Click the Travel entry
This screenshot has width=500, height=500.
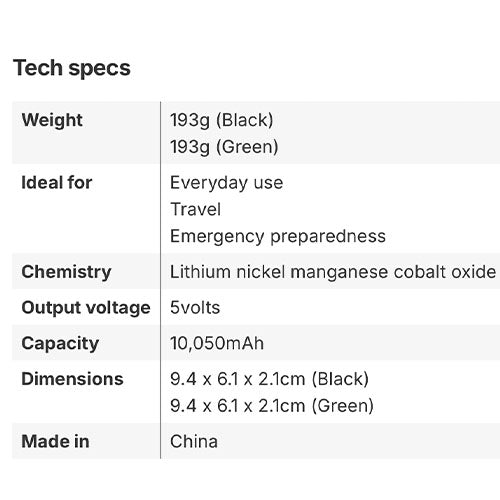196,209
